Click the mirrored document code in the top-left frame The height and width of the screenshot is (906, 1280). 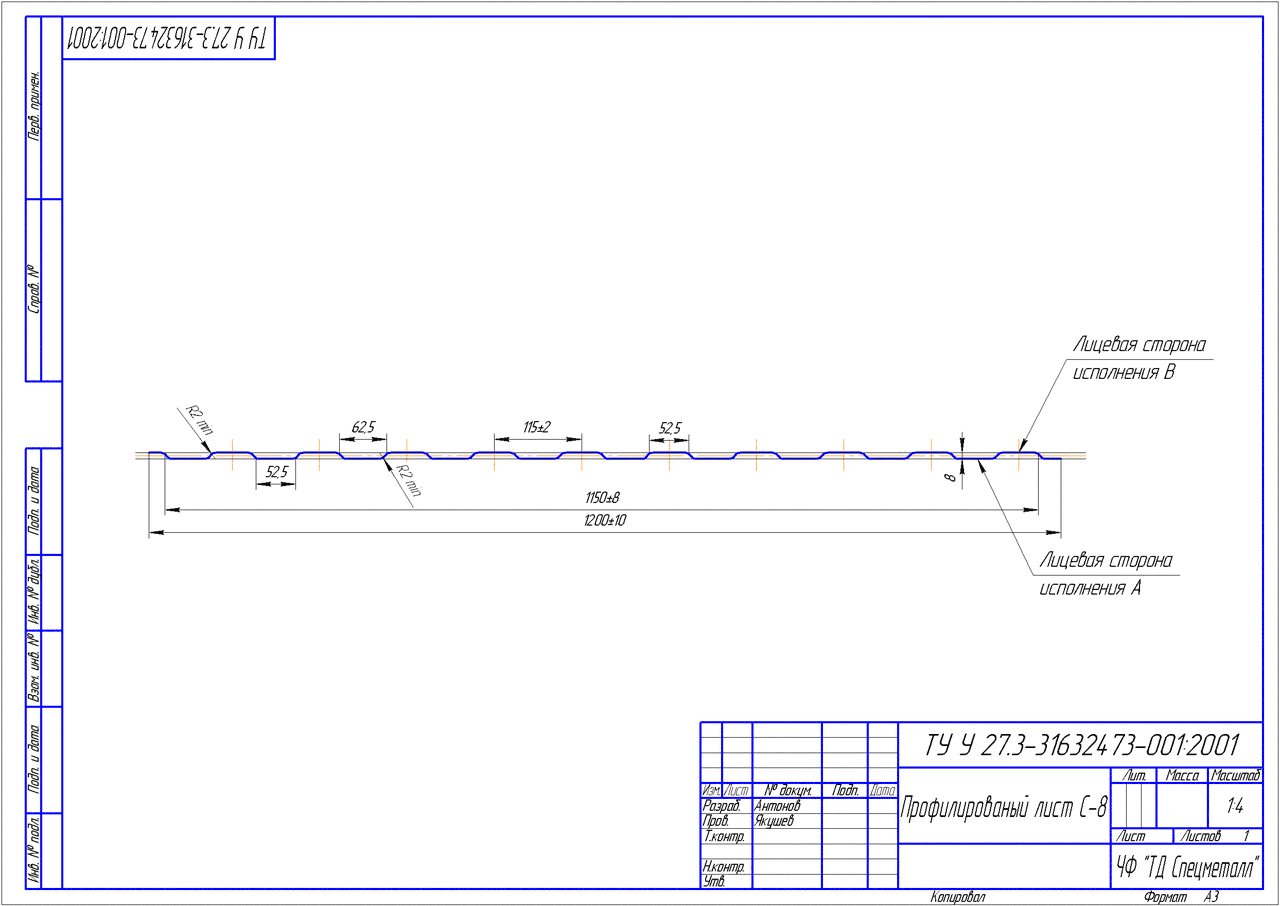coord(168,39)
